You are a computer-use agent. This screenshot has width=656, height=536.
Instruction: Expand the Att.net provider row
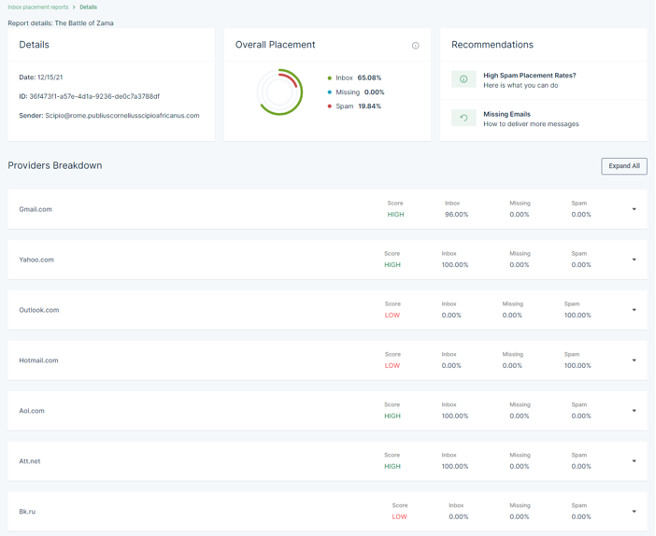(634, 461)
